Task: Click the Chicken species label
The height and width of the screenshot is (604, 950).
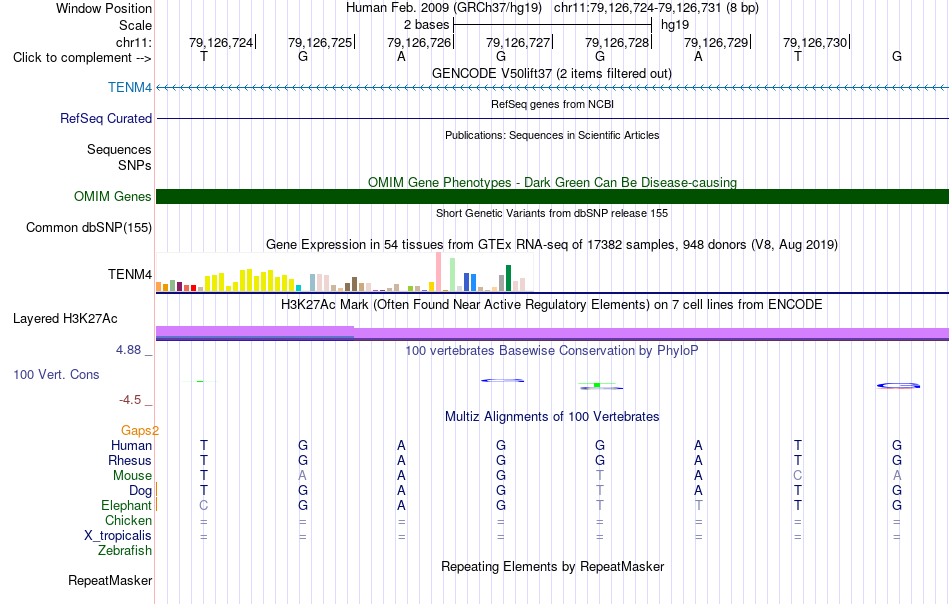Action: pos(128,520)
